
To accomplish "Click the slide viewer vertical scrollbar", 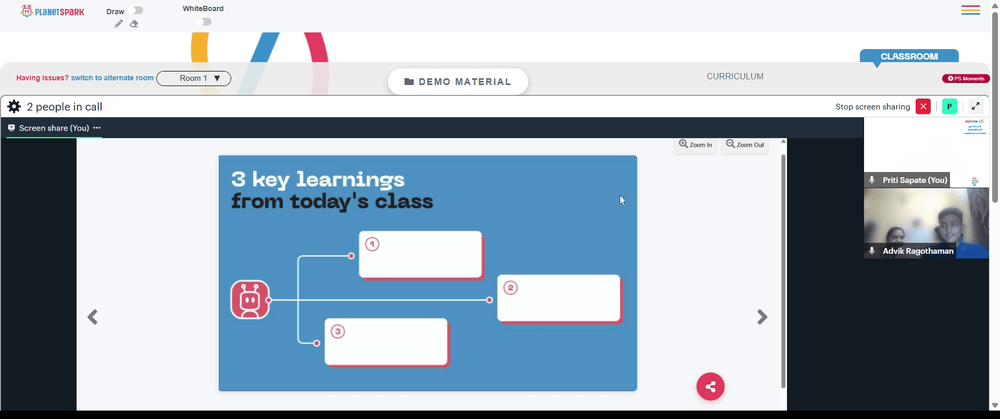I will 783,271.
